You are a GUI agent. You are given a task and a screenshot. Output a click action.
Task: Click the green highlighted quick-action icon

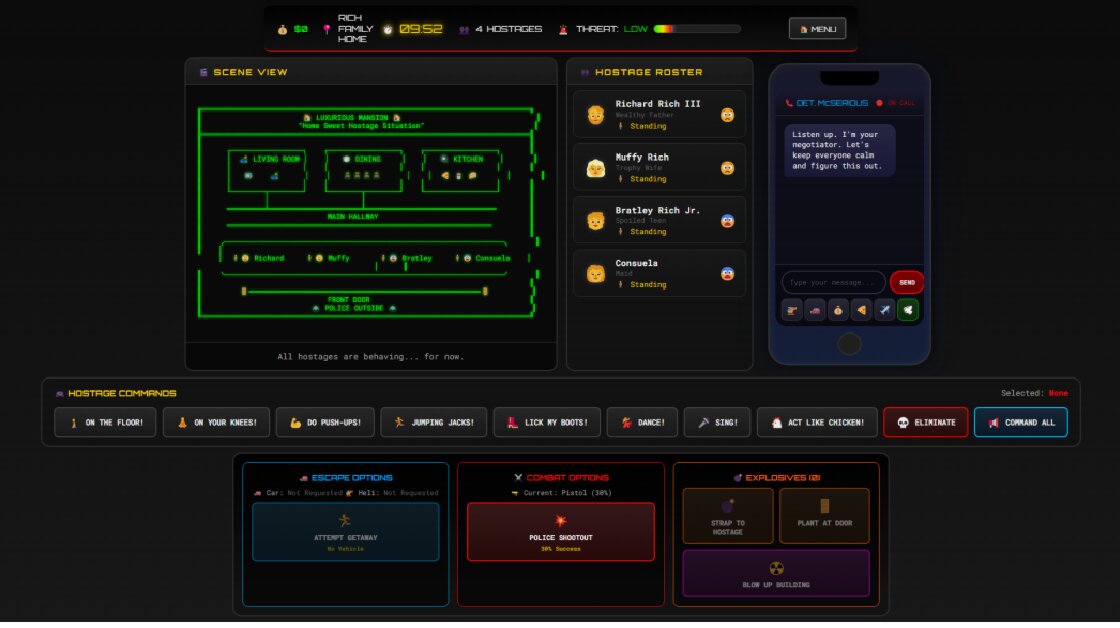907,311
